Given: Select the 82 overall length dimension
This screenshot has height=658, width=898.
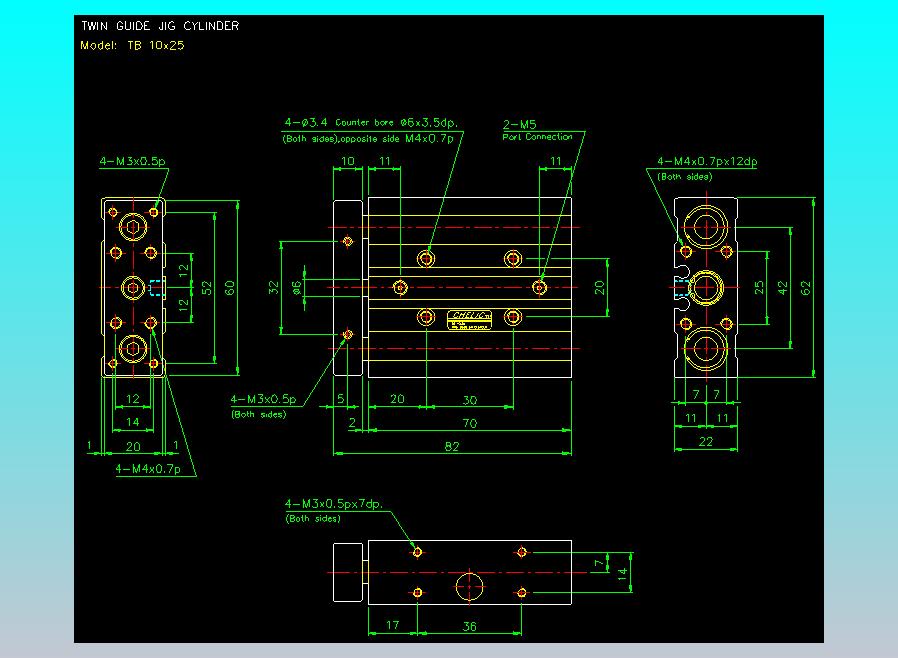Looking at the screenshot, I should pyautogui.click(x=452, y=446).
